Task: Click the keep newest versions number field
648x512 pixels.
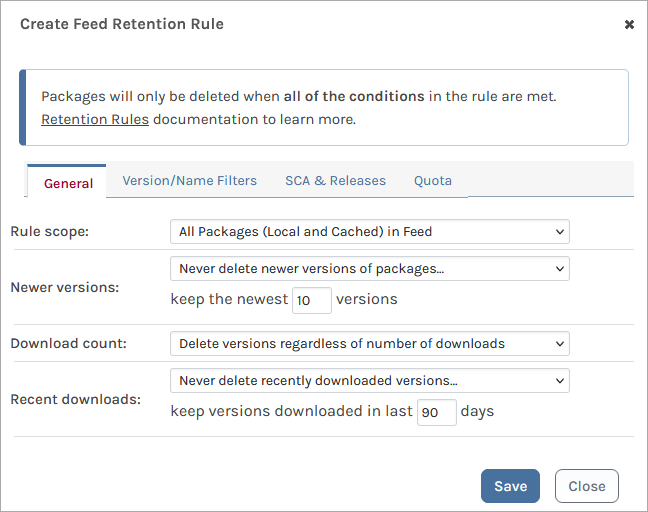Action: (x=311, y=300)
